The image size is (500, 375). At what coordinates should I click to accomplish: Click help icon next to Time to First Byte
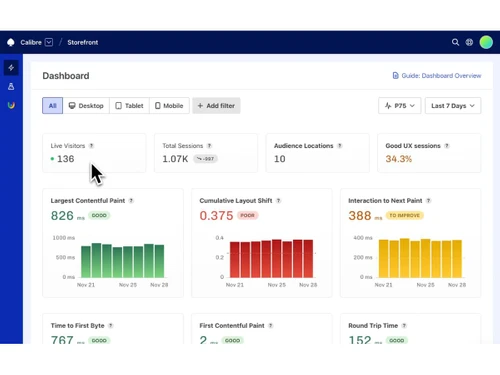(x=111, y=326)
